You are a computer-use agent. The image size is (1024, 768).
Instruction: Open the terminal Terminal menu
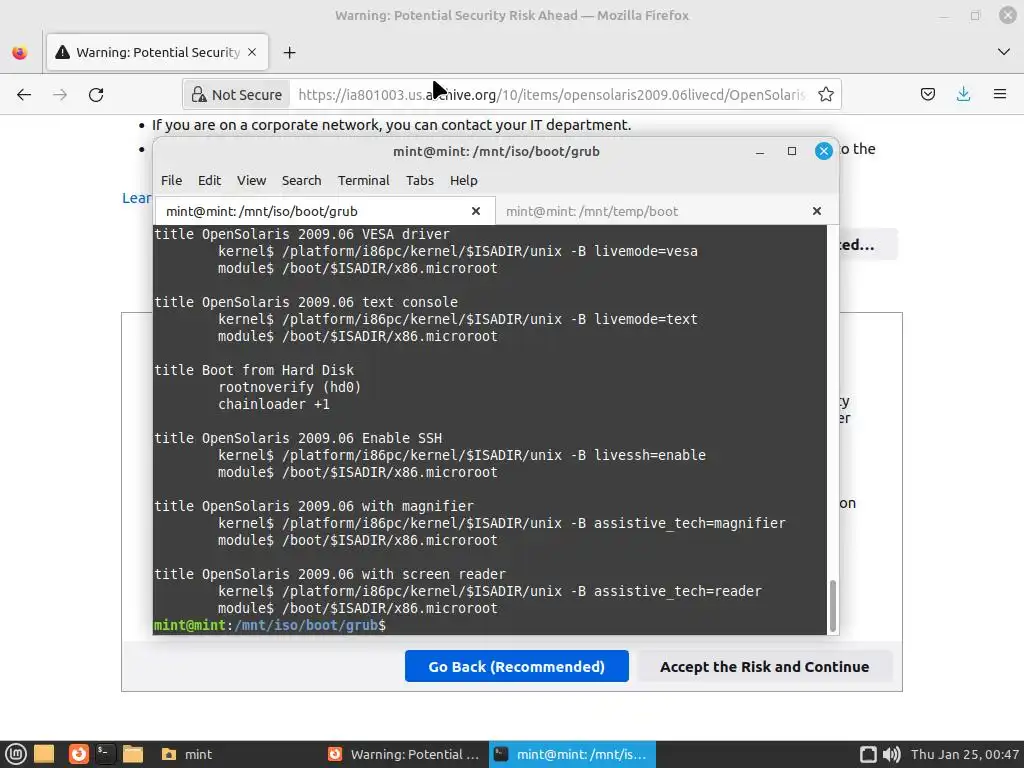(363, 180)
